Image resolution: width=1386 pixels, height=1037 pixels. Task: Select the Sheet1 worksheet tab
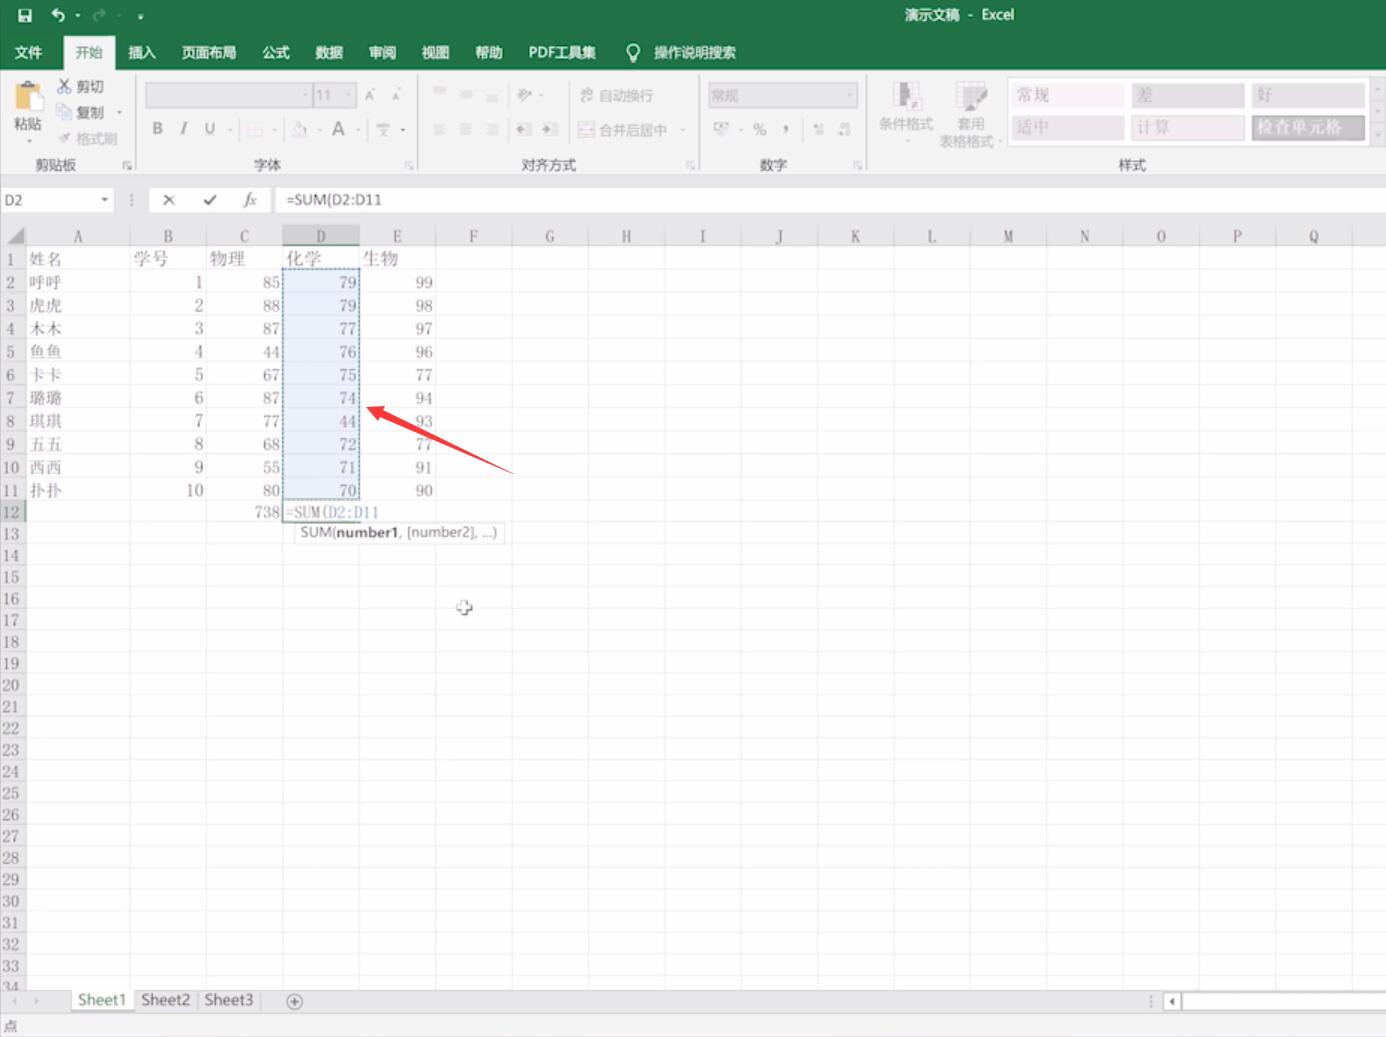pyautogui.click(x=101, y=1000)
